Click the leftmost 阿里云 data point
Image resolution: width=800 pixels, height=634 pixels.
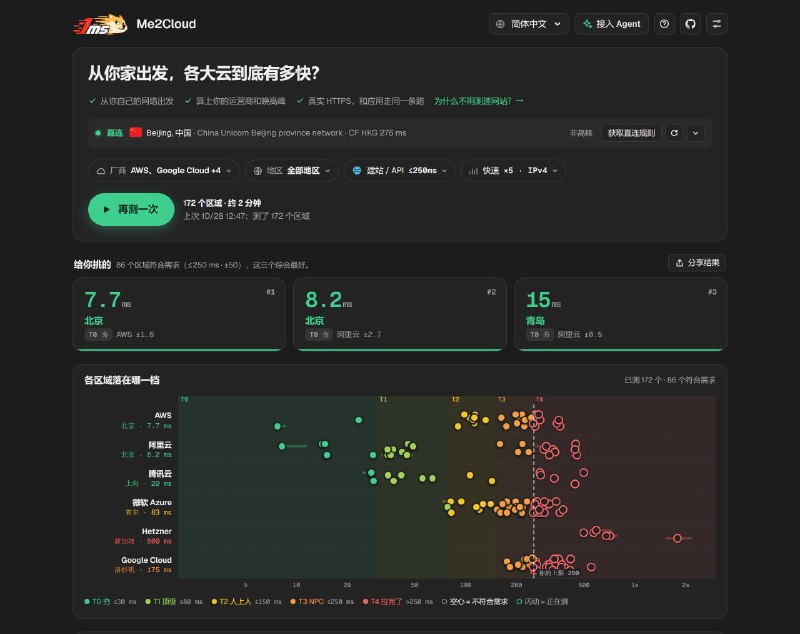(x=282, y=446)
